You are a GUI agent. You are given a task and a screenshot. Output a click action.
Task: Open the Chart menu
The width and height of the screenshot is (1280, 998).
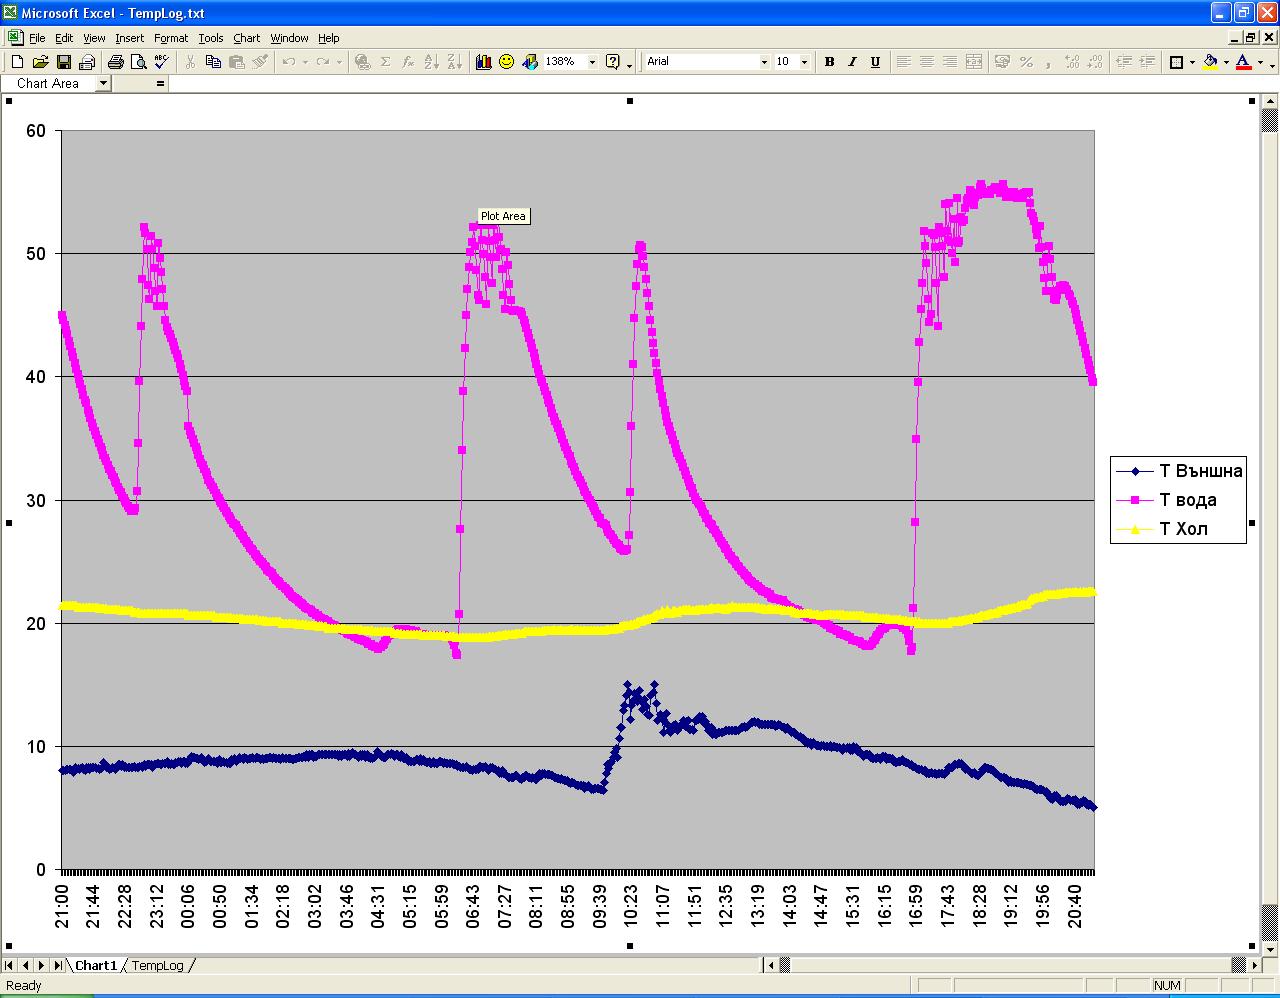pos(246,38)
